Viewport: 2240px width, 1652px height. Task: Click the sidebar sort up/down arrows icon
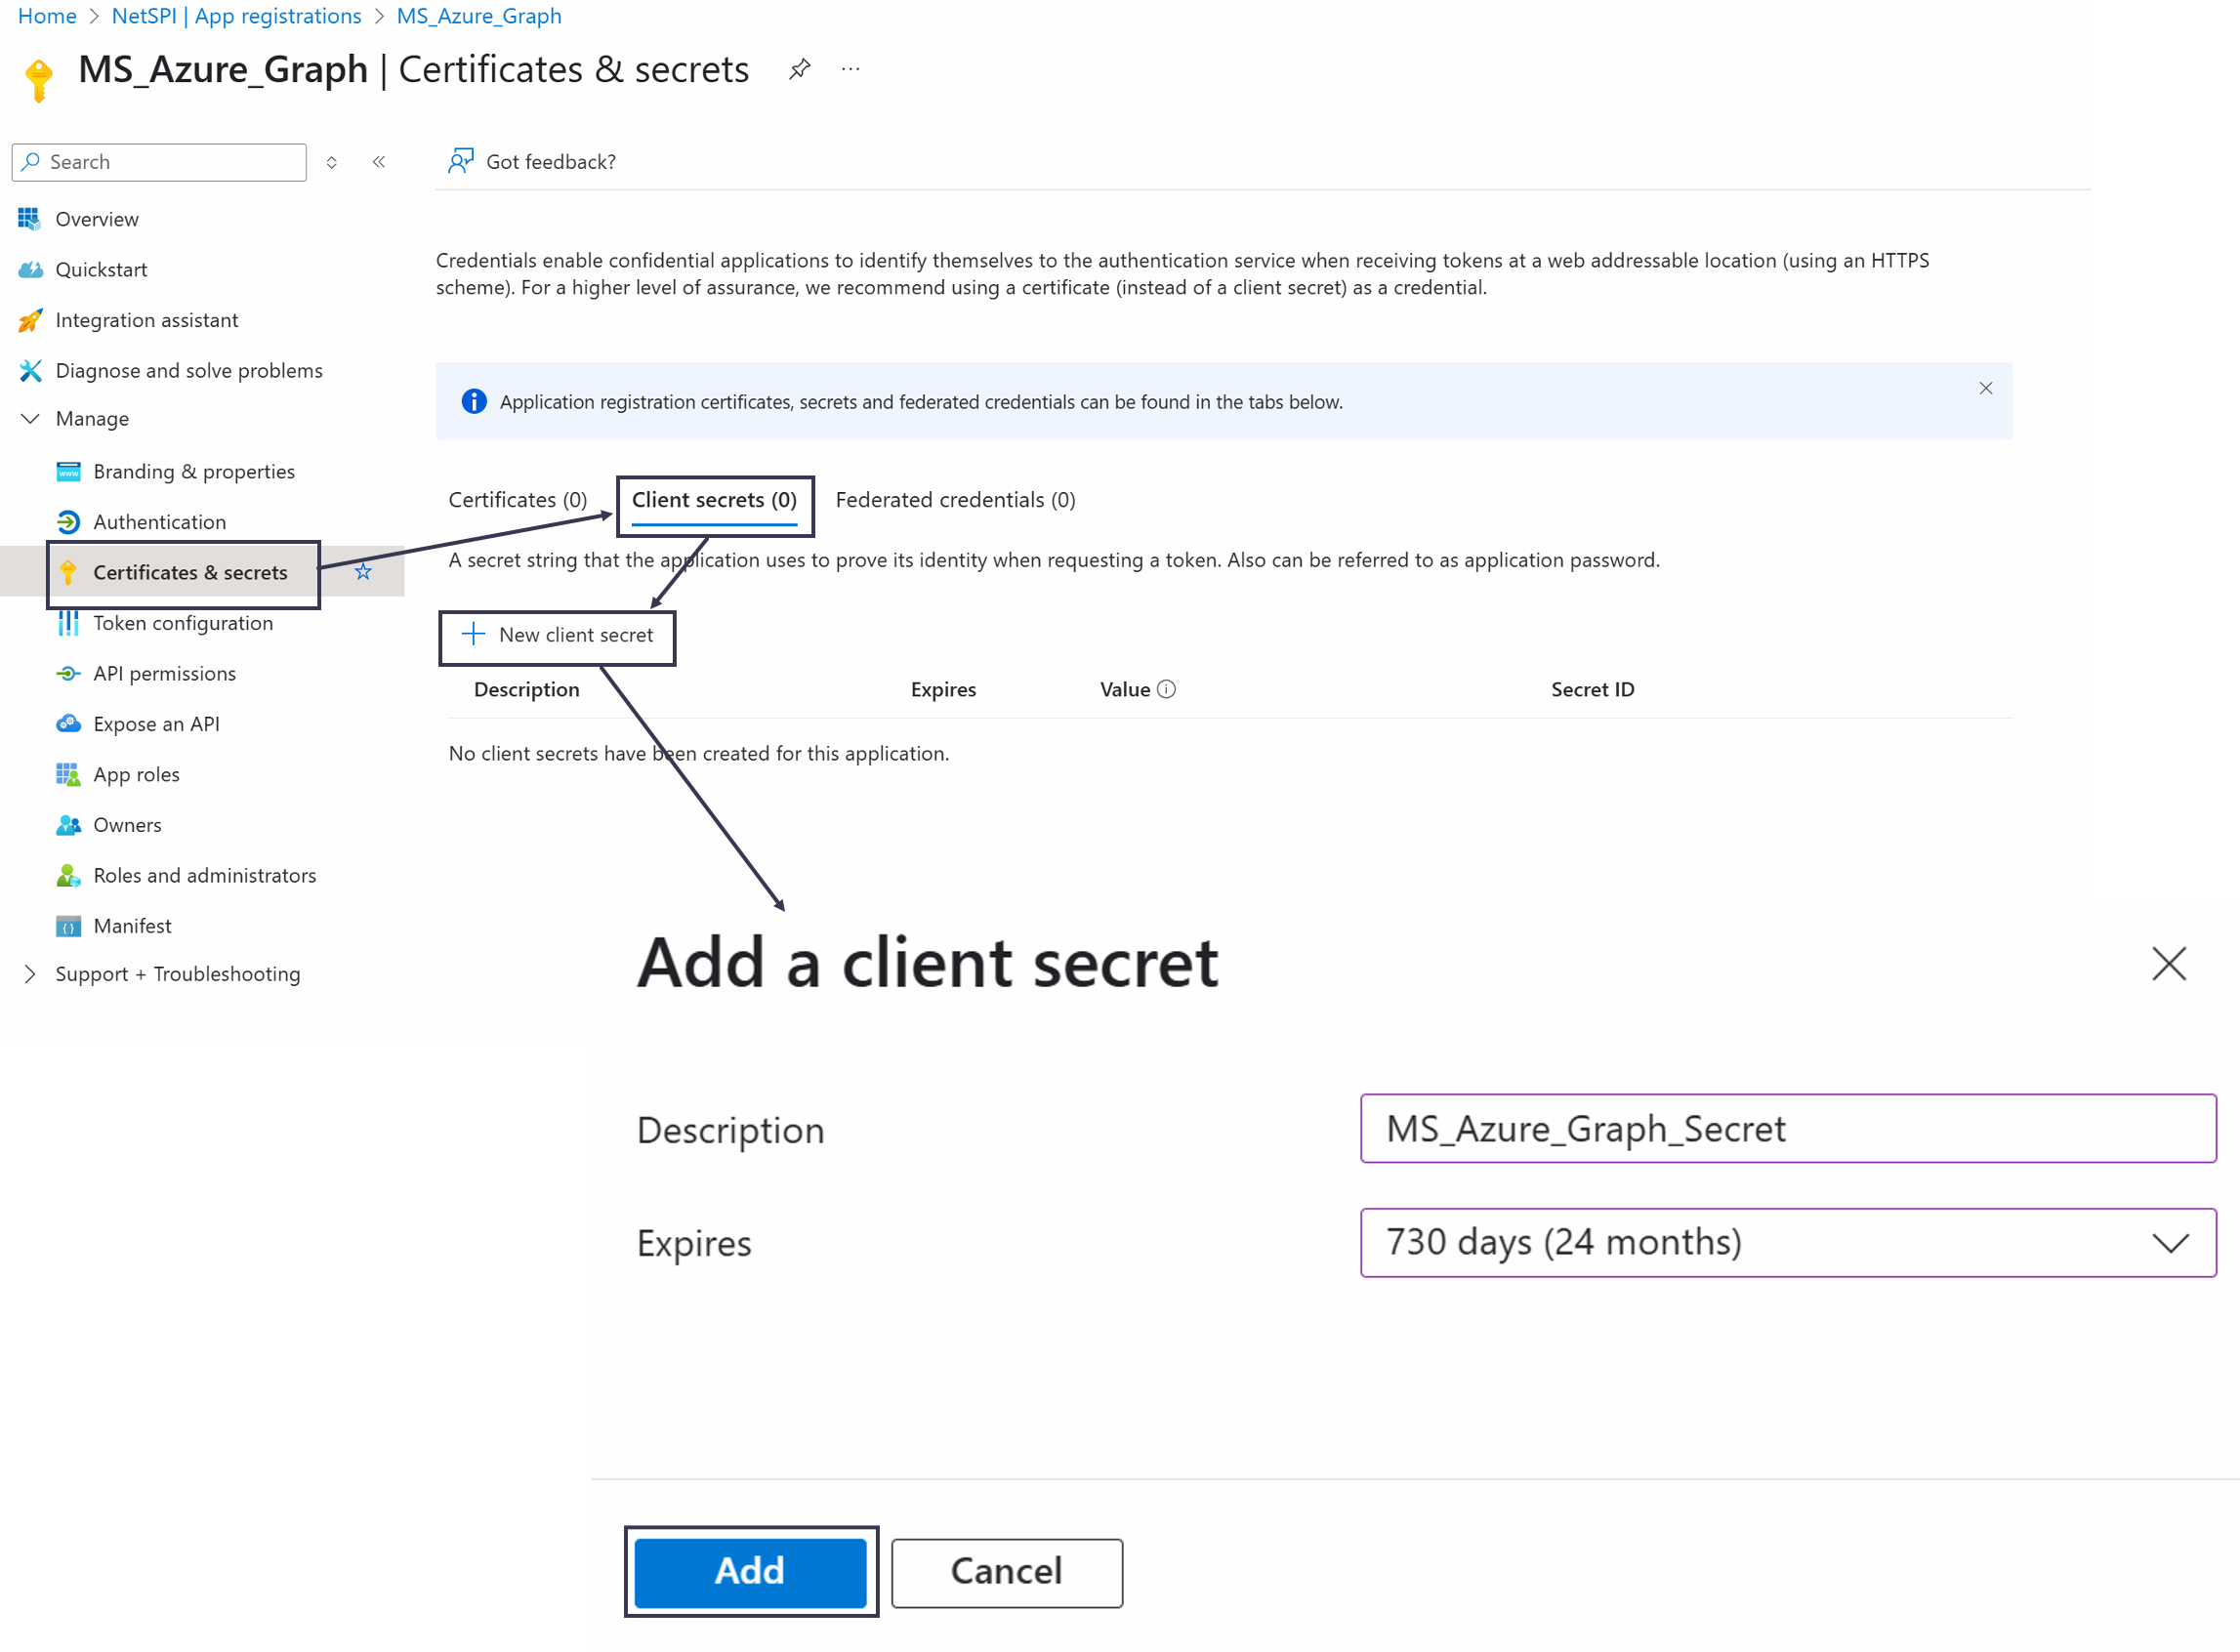click(332, 162)
